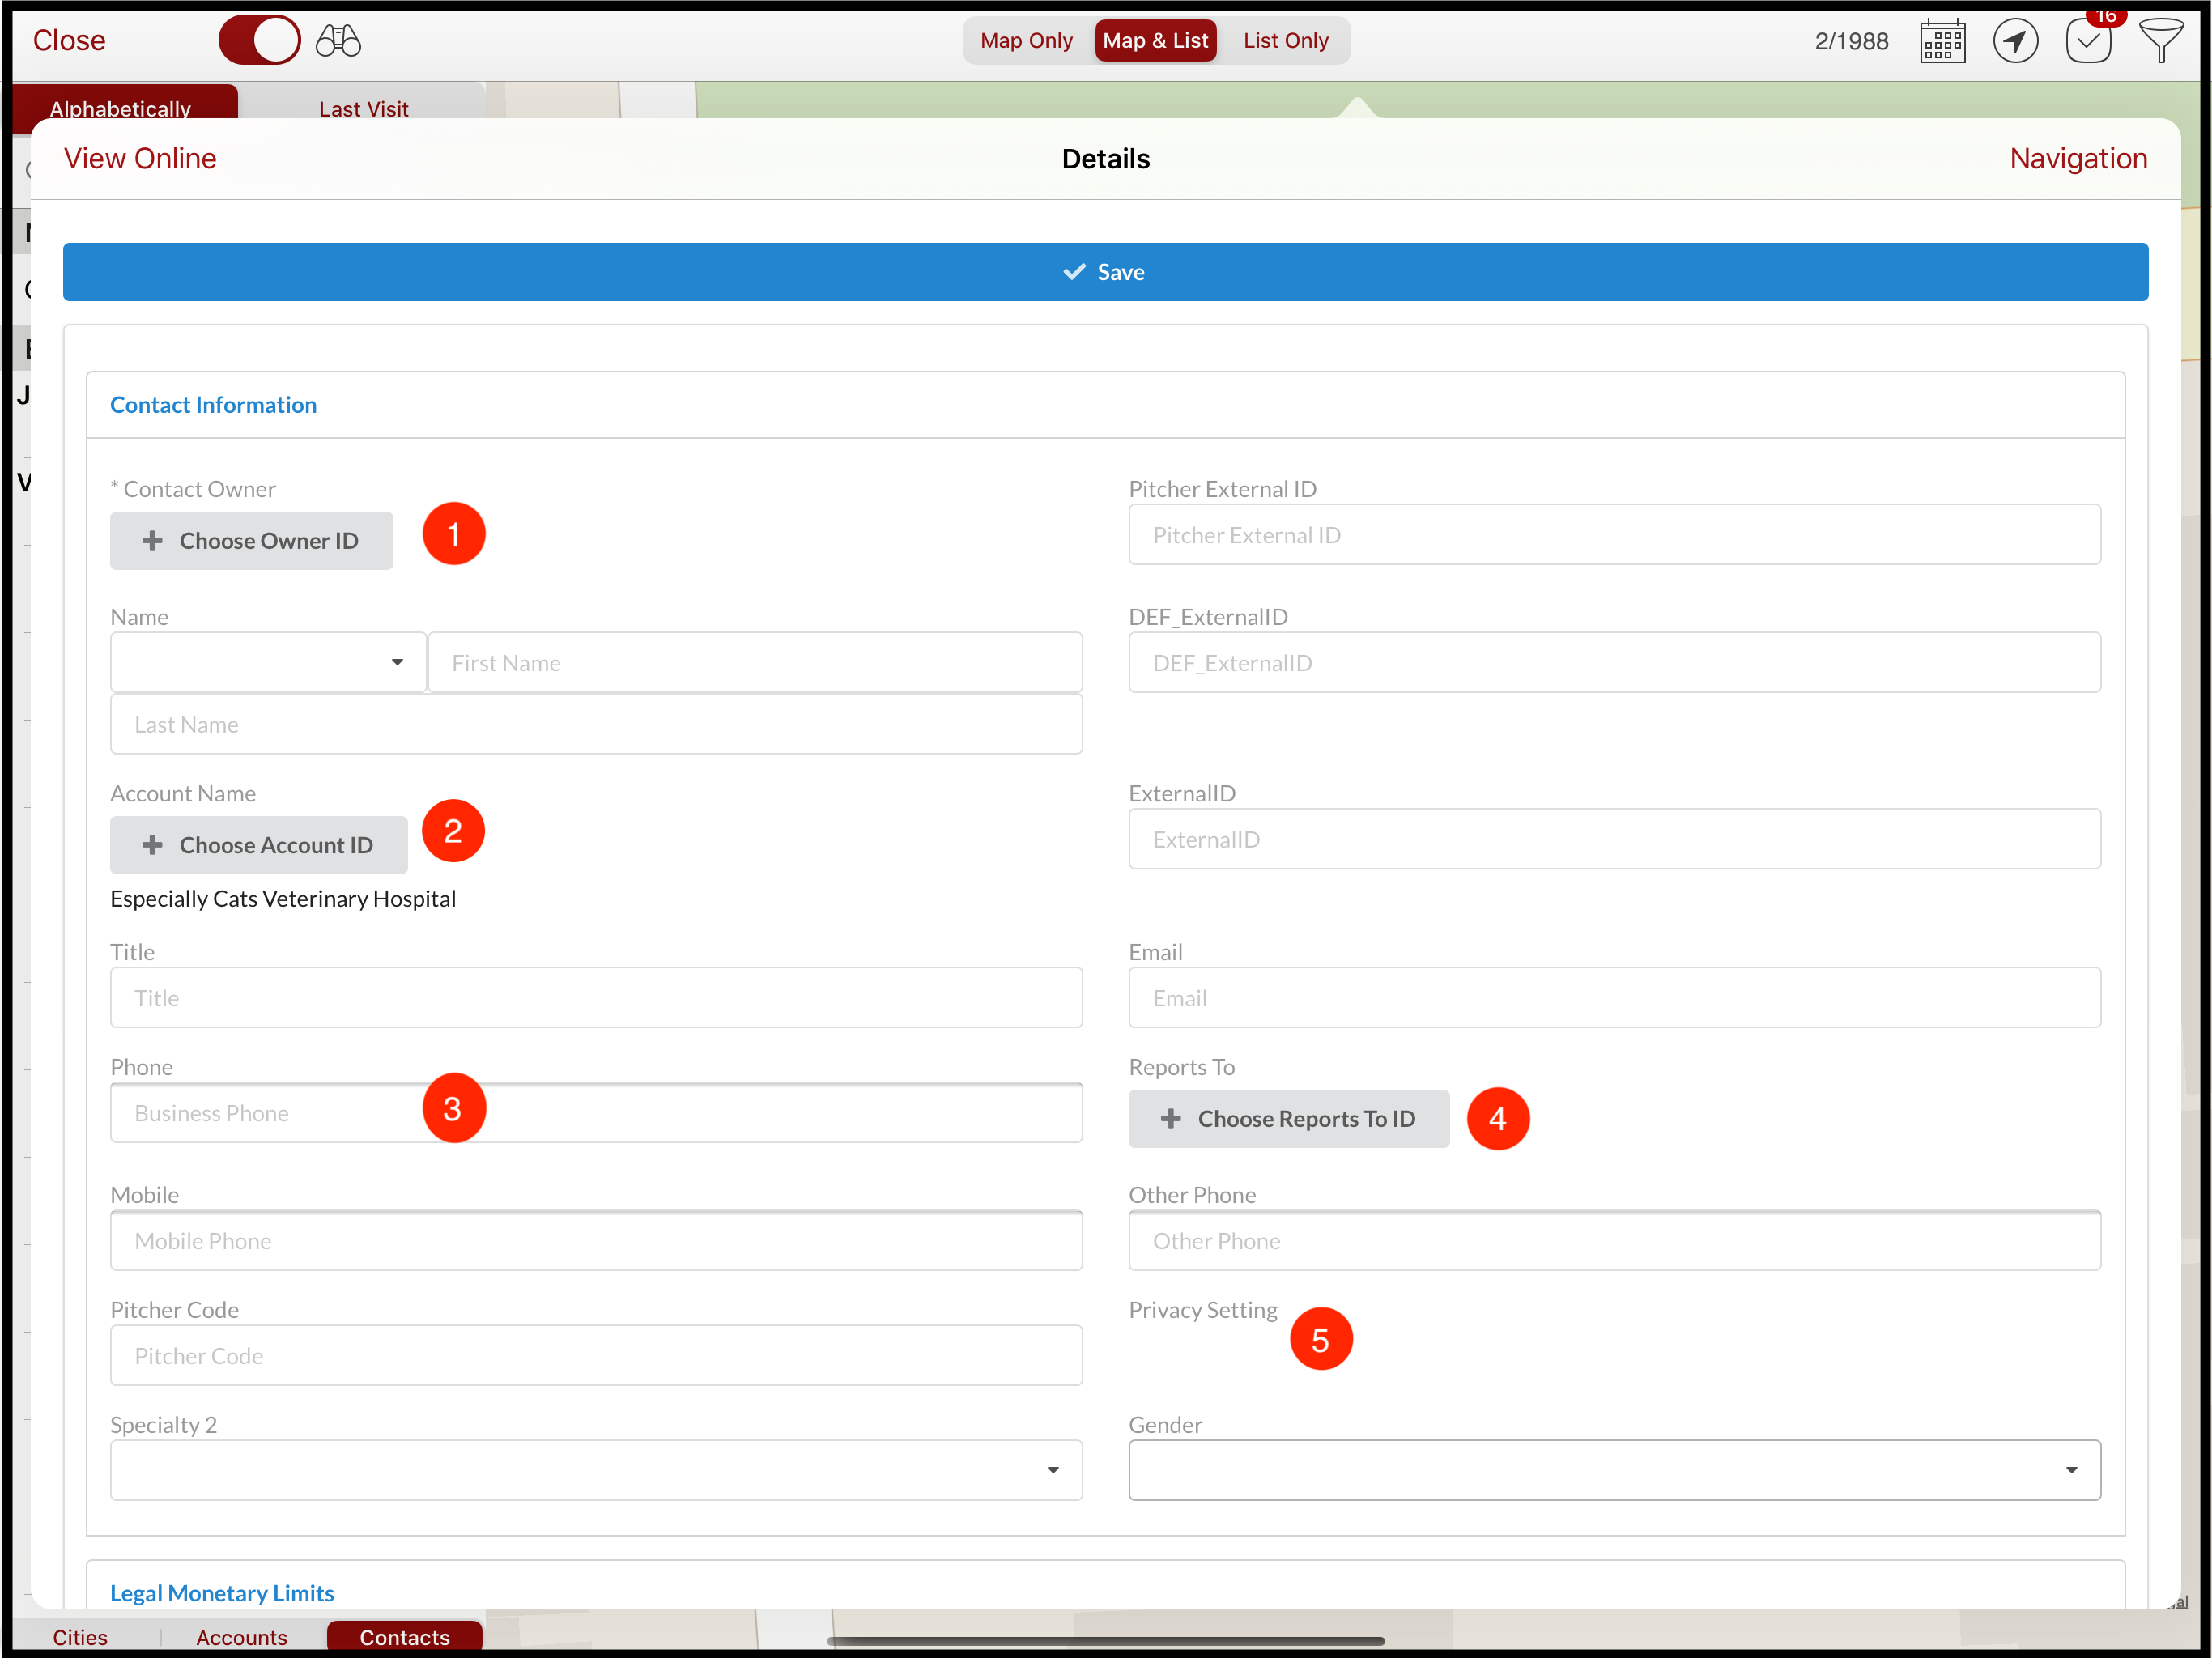Open the filter funnel icon
Image resolution: width=2212 pixels, height=1658 pixels.
2161,40
